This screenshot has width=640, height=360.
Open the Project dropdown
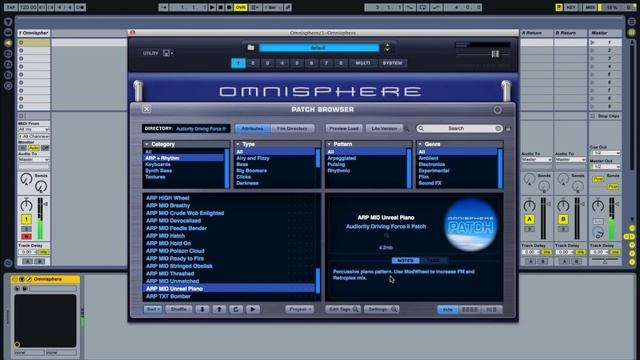(x=300, y=309)
